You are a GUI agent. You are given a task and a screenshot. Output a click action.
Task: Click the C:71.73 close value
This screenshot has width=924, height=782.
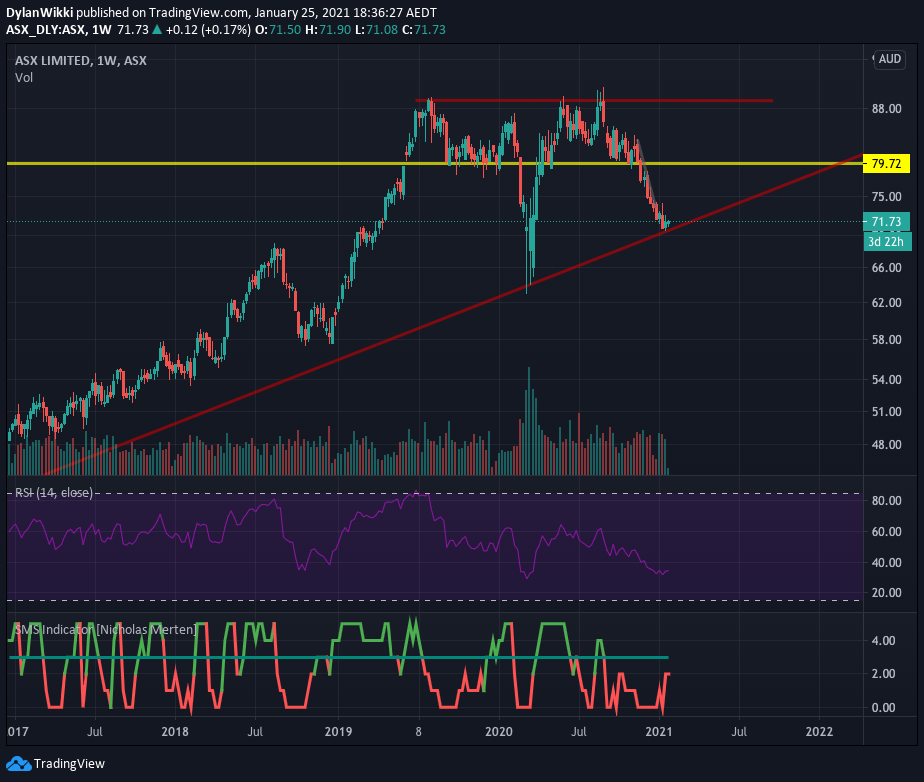(x=424, y=29)
